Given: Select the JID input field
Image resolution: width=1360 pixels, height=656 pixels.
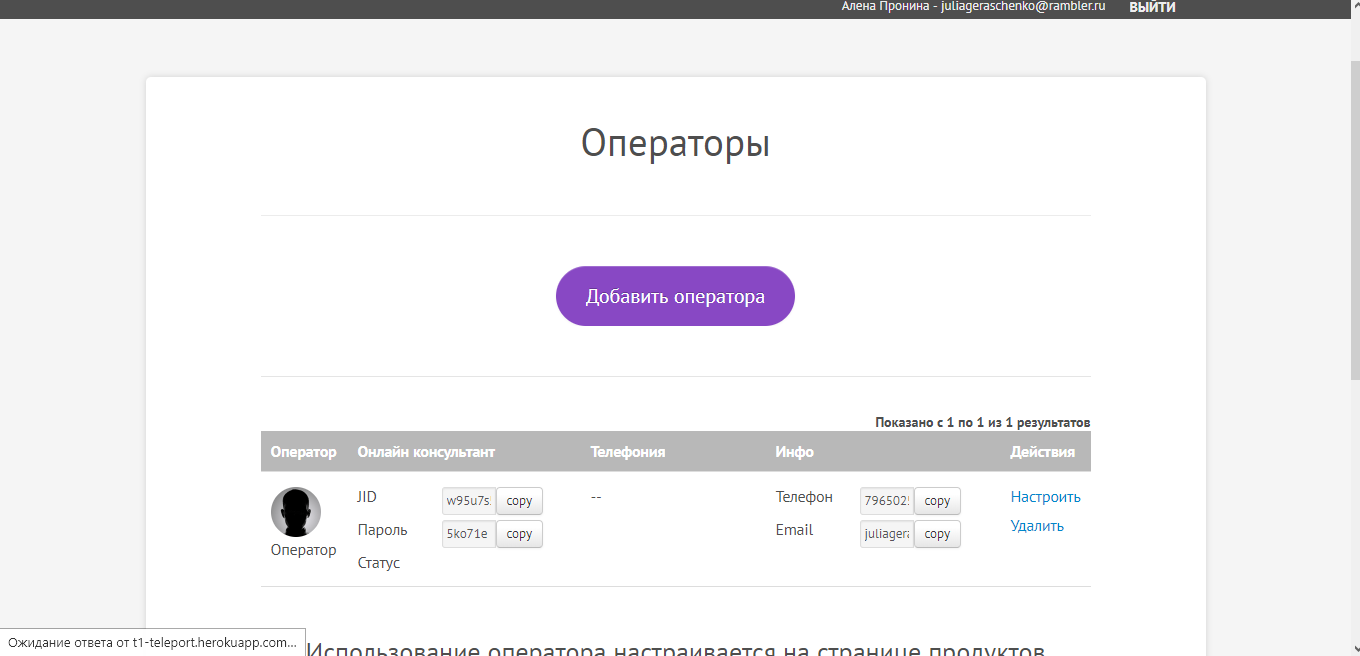Looking at the screenshot, I should pos(468,500).
